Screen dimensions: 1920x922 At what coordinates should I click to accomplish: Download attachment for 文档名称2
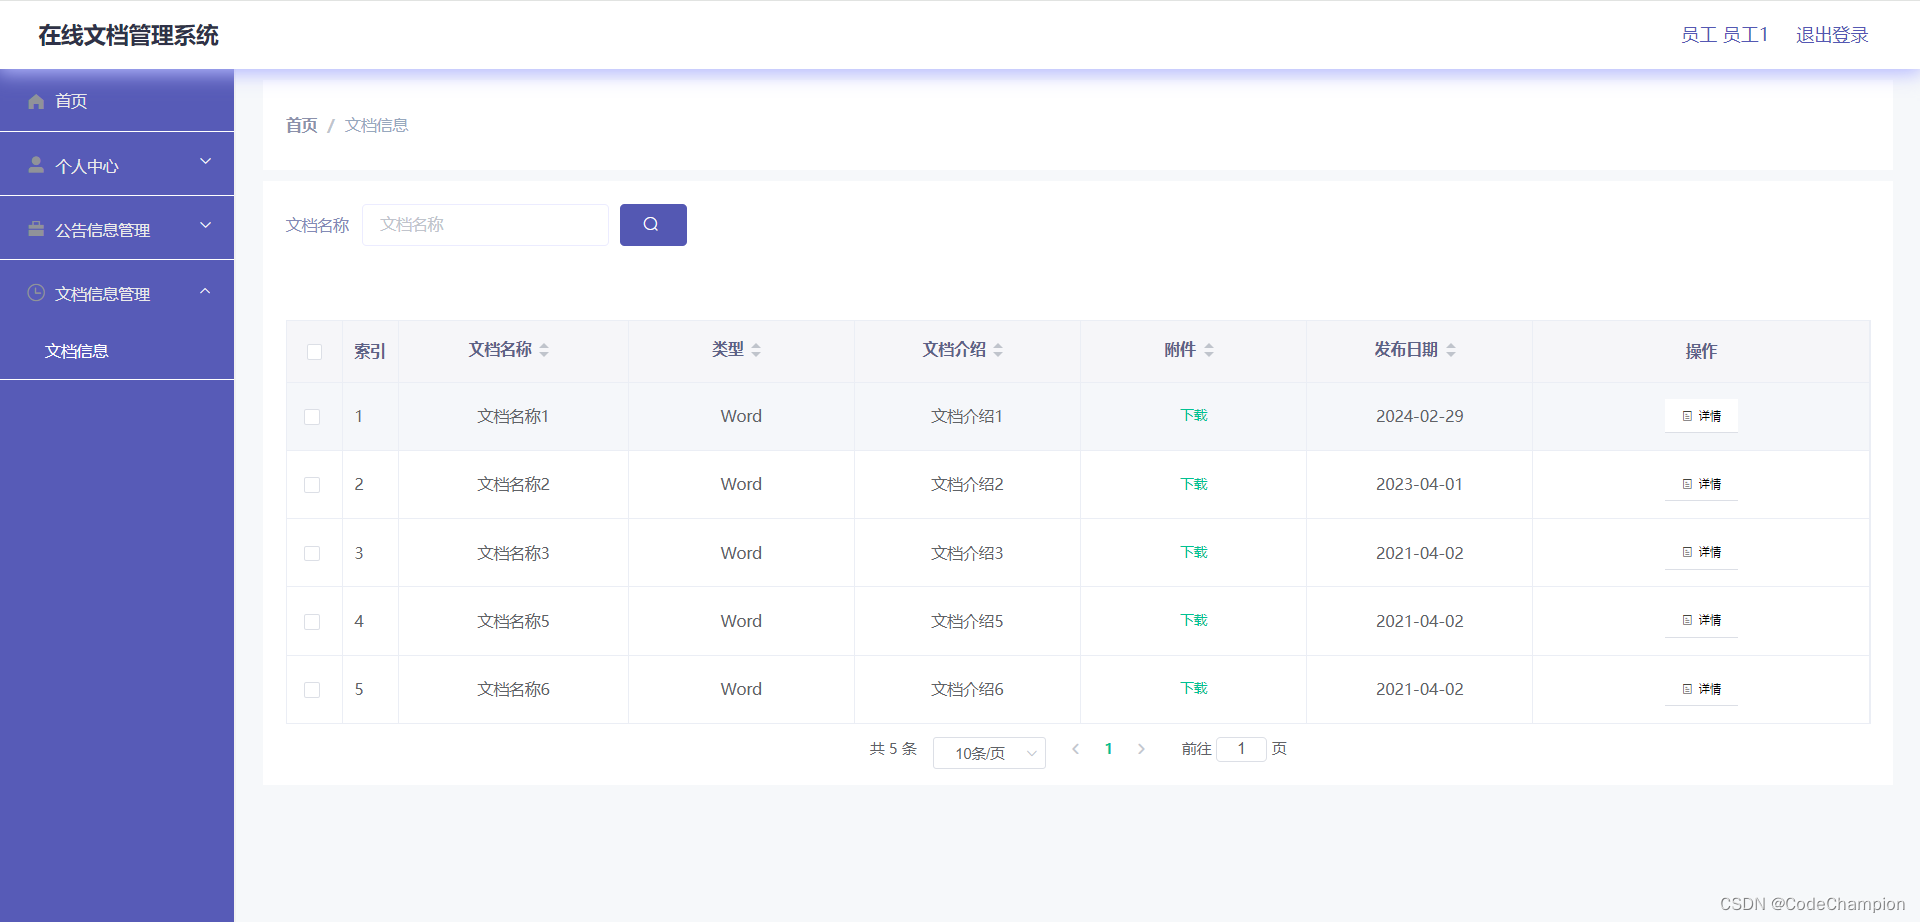coord(1194,484)
